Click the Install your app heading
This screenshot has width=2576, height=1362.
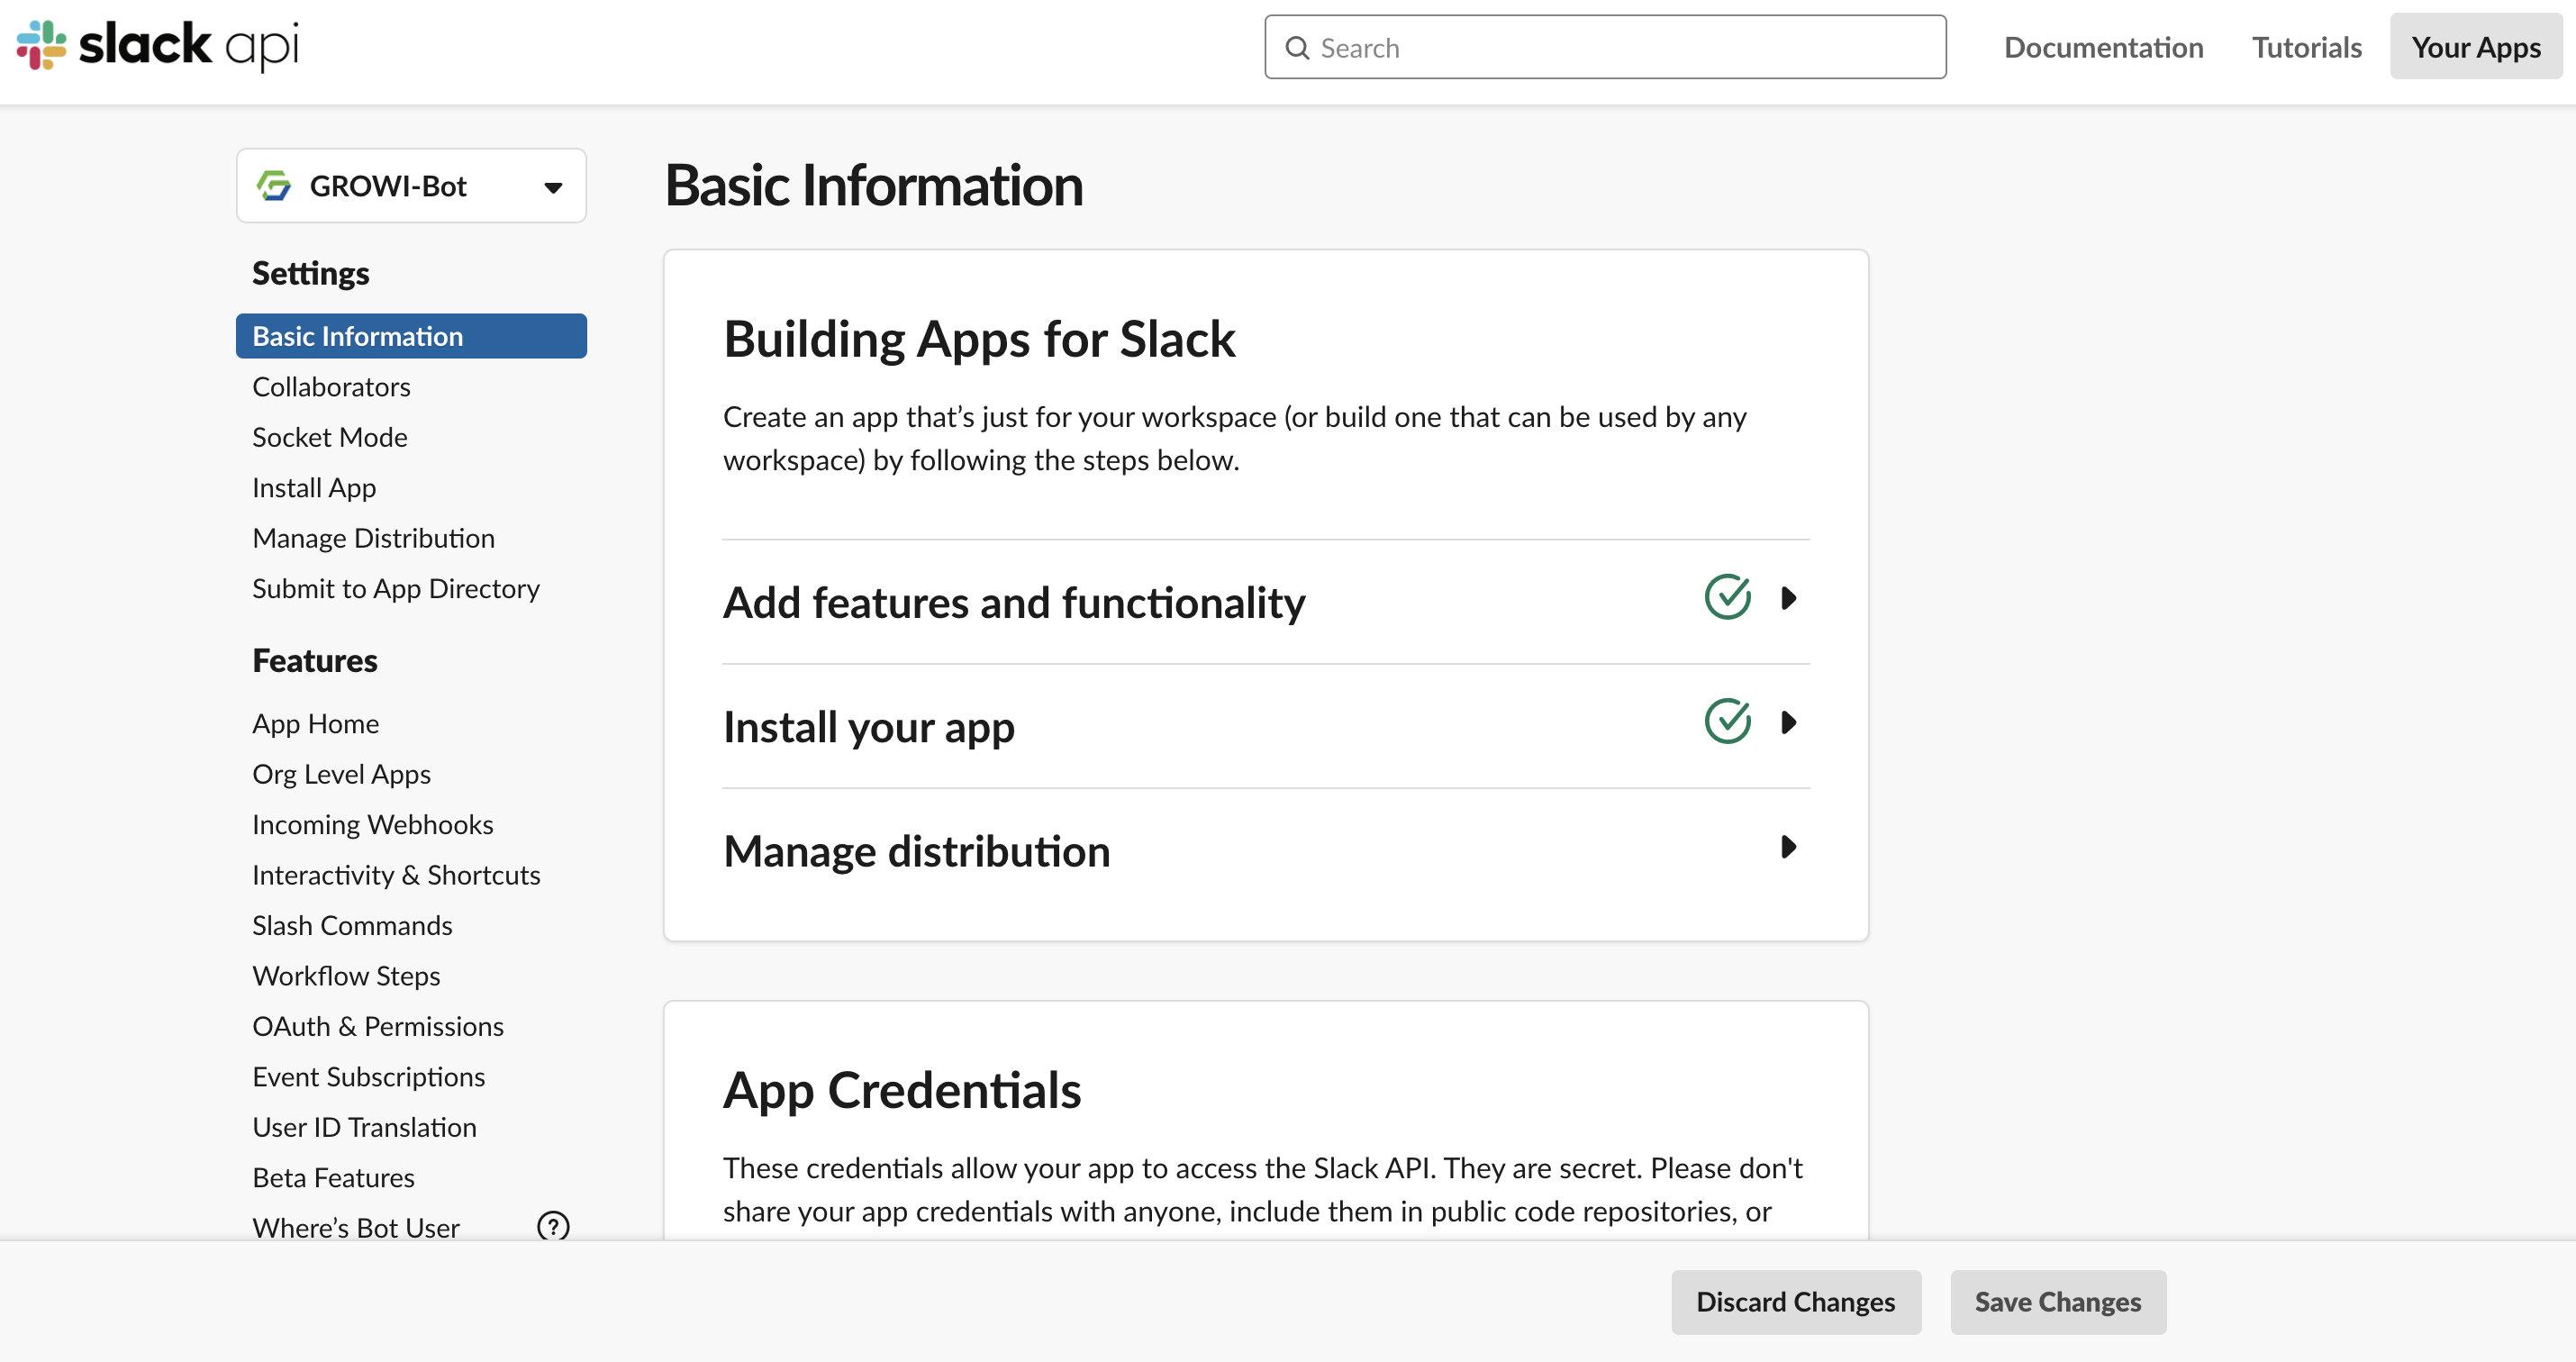coord(868,727)
